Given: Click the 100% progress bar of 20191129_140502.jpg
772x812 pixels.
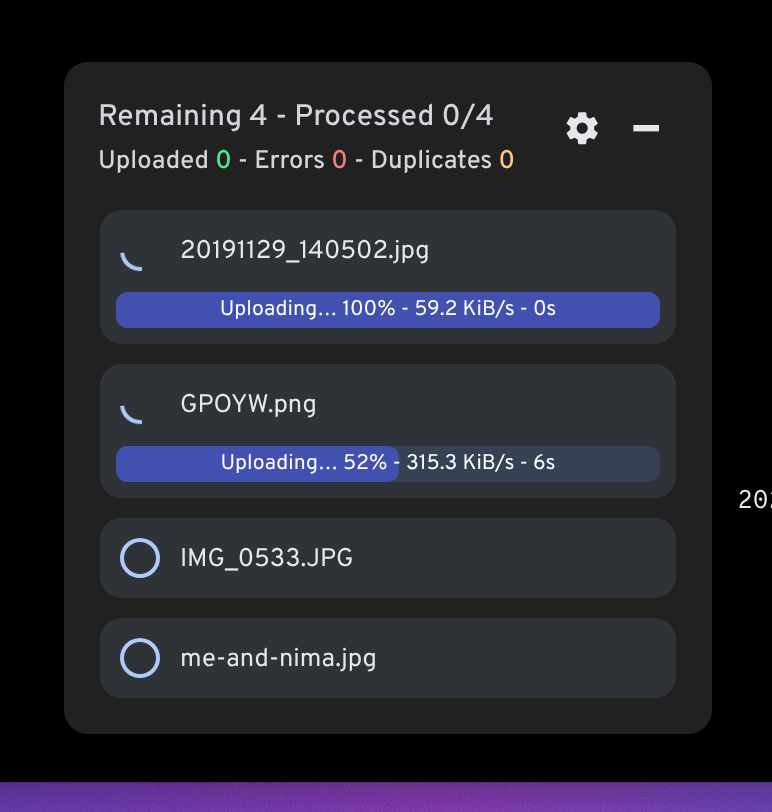Looking at the screenshot, I should point(388,310).
